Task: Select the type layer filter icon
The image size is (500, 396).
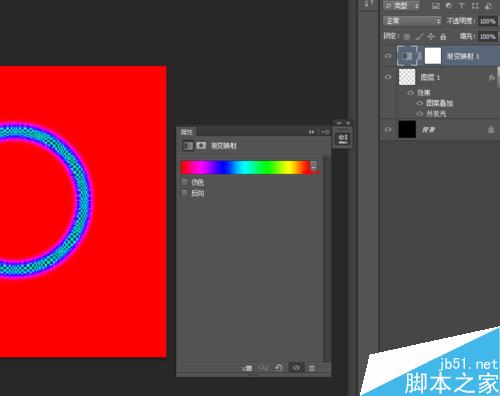Action: pos(462,6)
